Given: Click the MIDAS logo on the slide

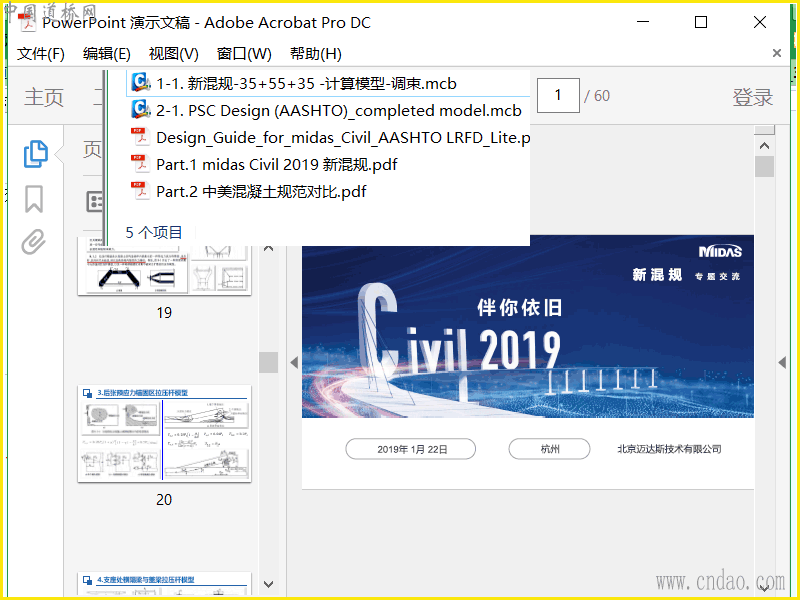Looking at the screenshot, I should point(720,251).
